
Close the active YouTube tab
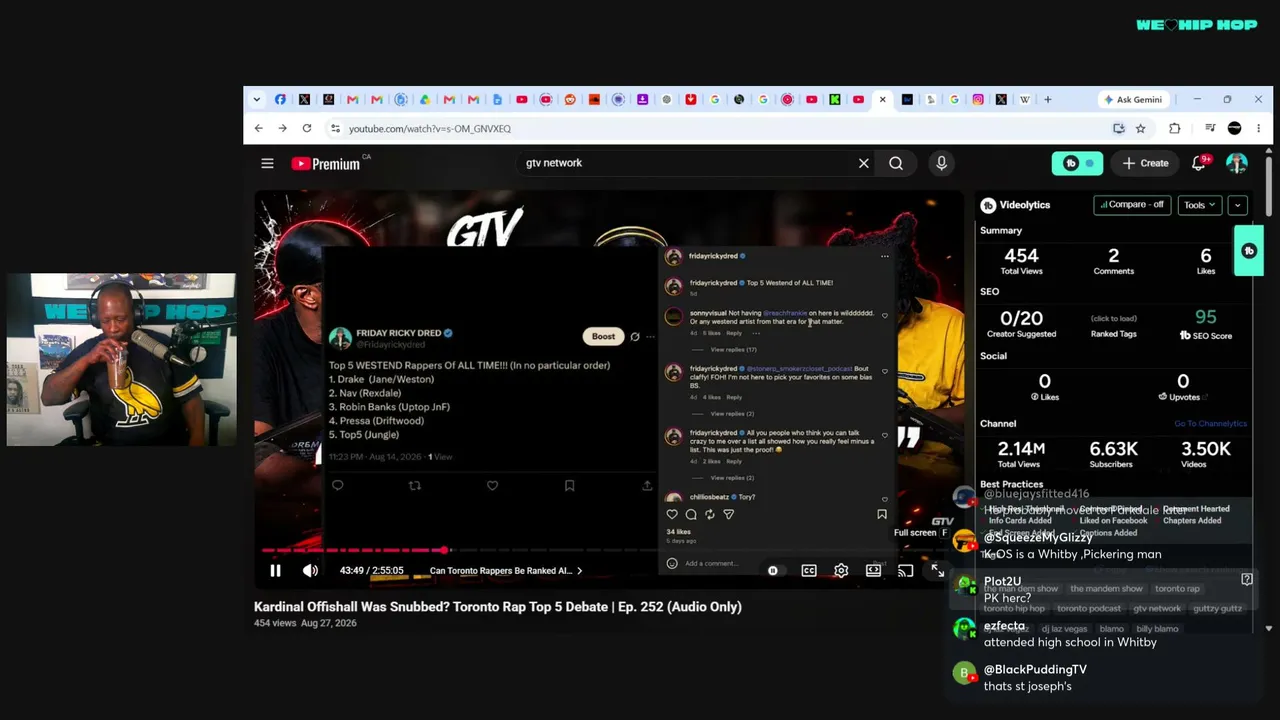click(x=882, y=99)
